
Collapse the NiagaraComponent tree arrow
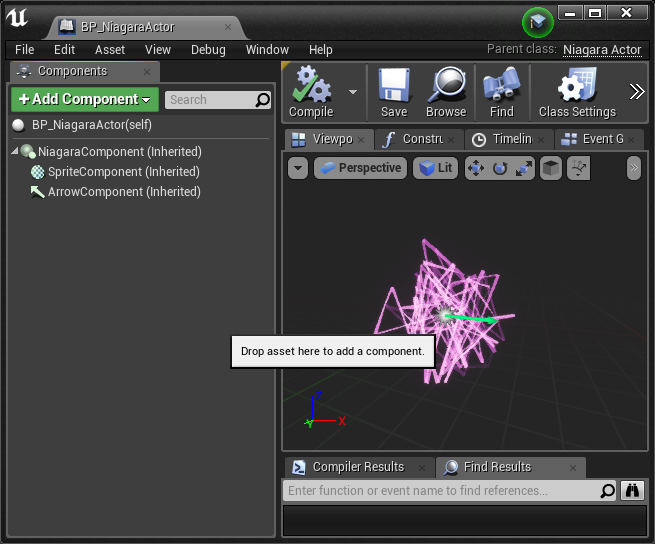(15, 151)
